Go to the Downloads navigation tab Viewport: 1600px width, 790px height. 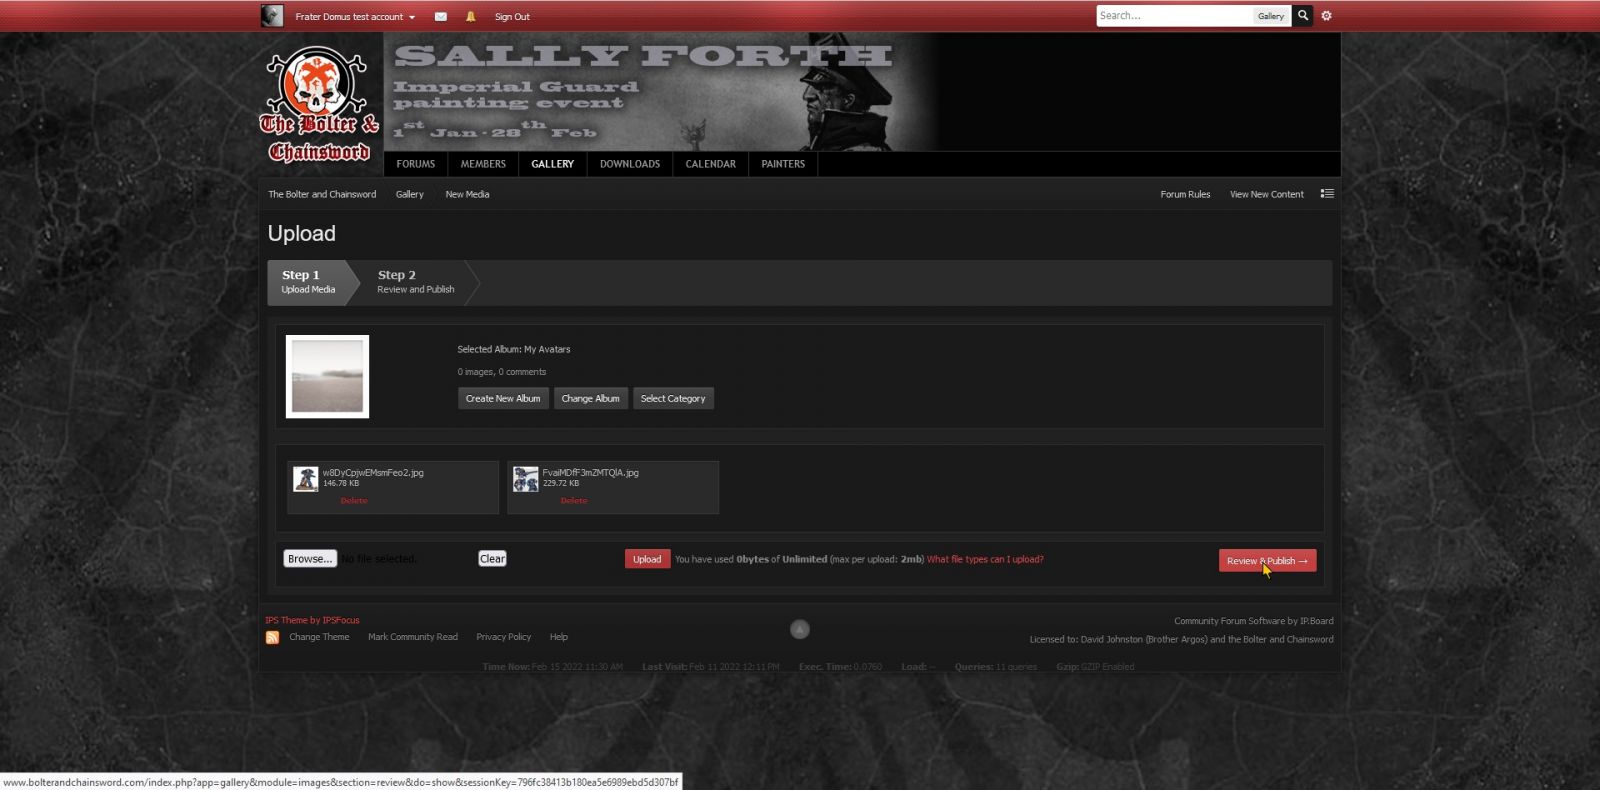point(629,164)
